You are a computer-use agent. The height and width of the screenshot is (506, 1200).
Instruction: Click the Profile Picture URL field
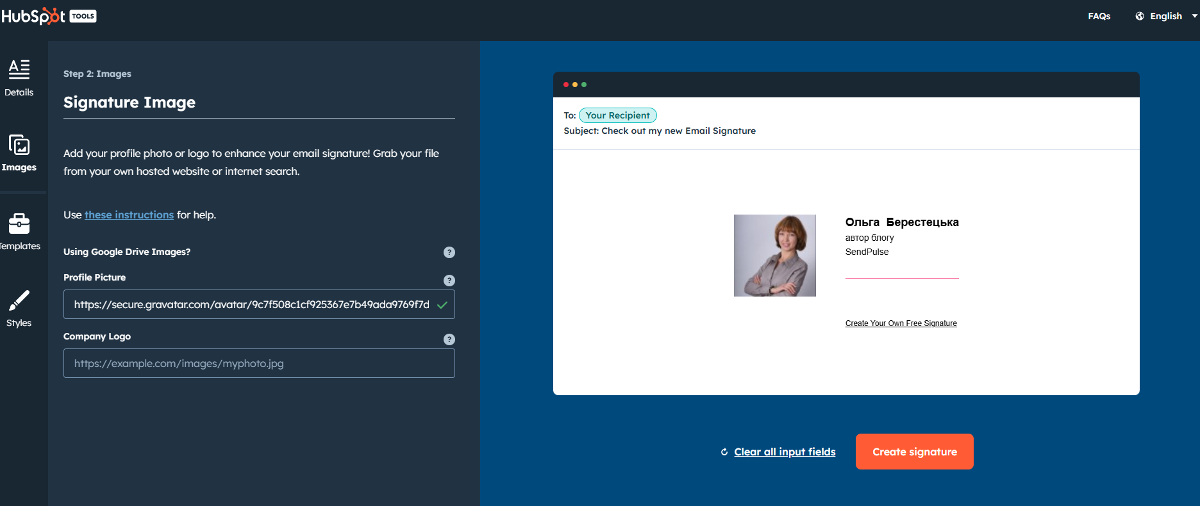pos(259,304)
